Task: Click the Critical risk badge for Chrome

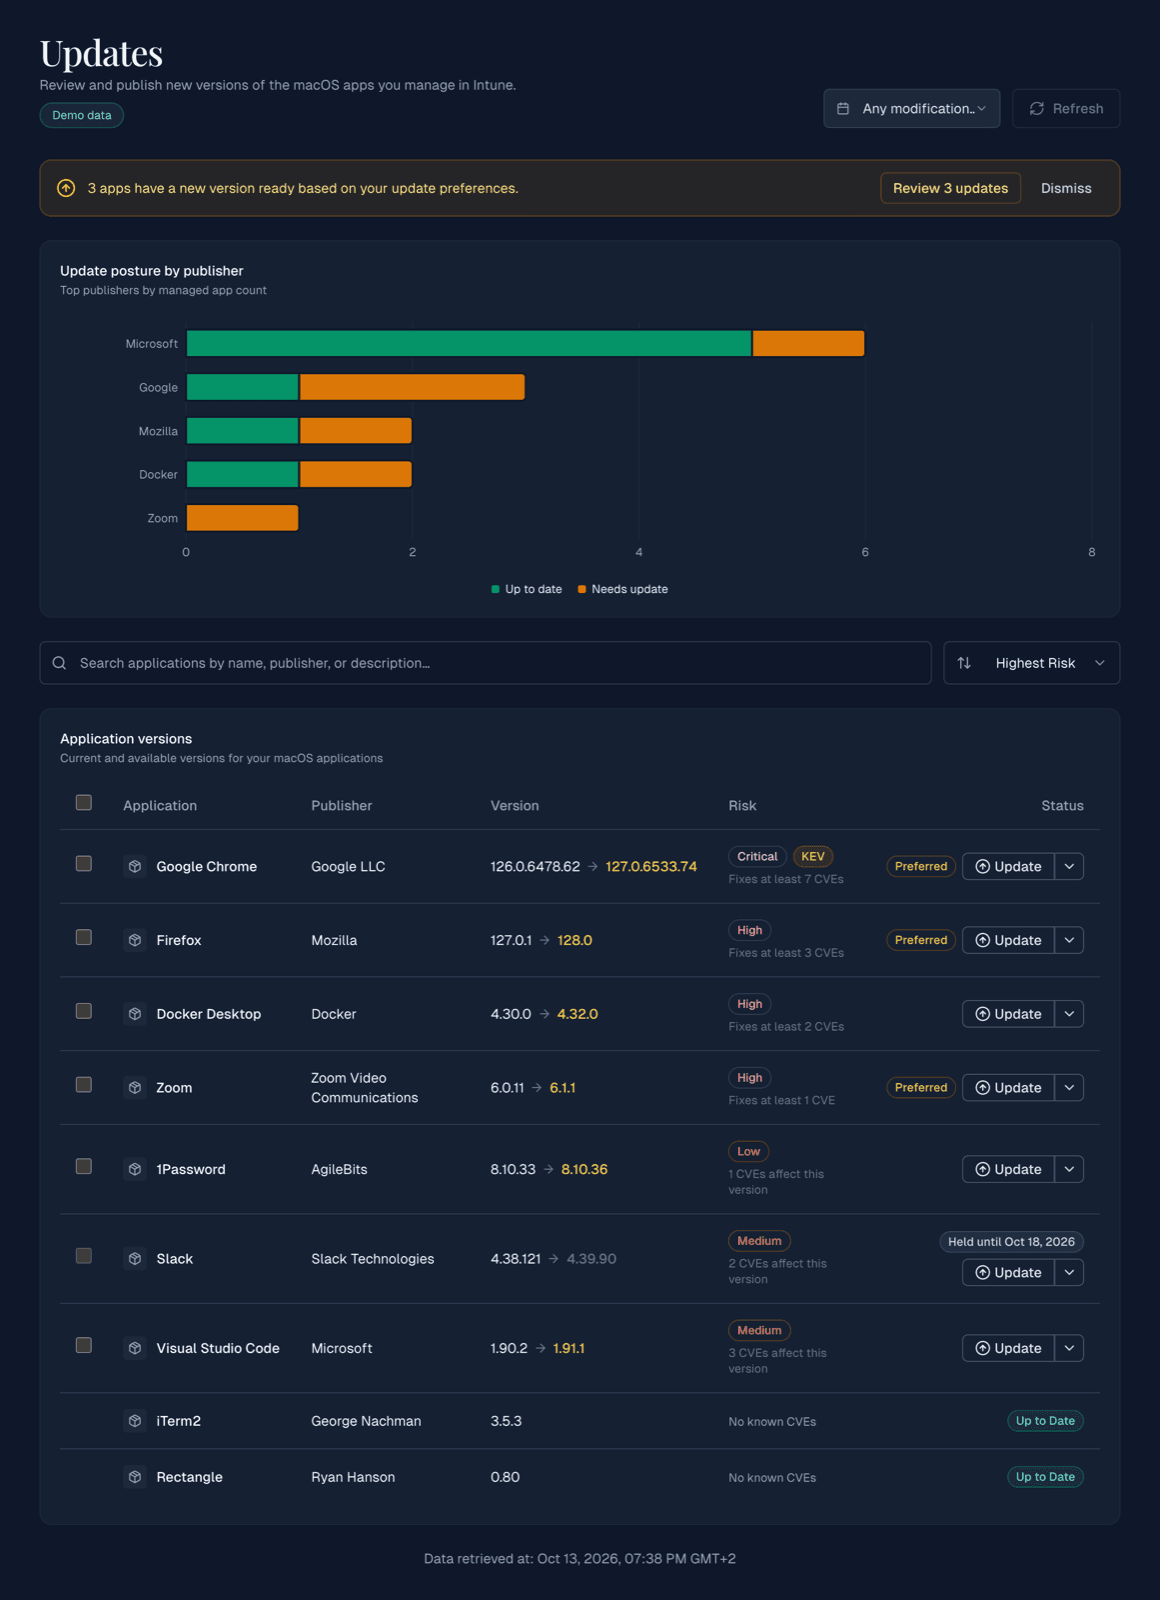Action: click(757, 856)
